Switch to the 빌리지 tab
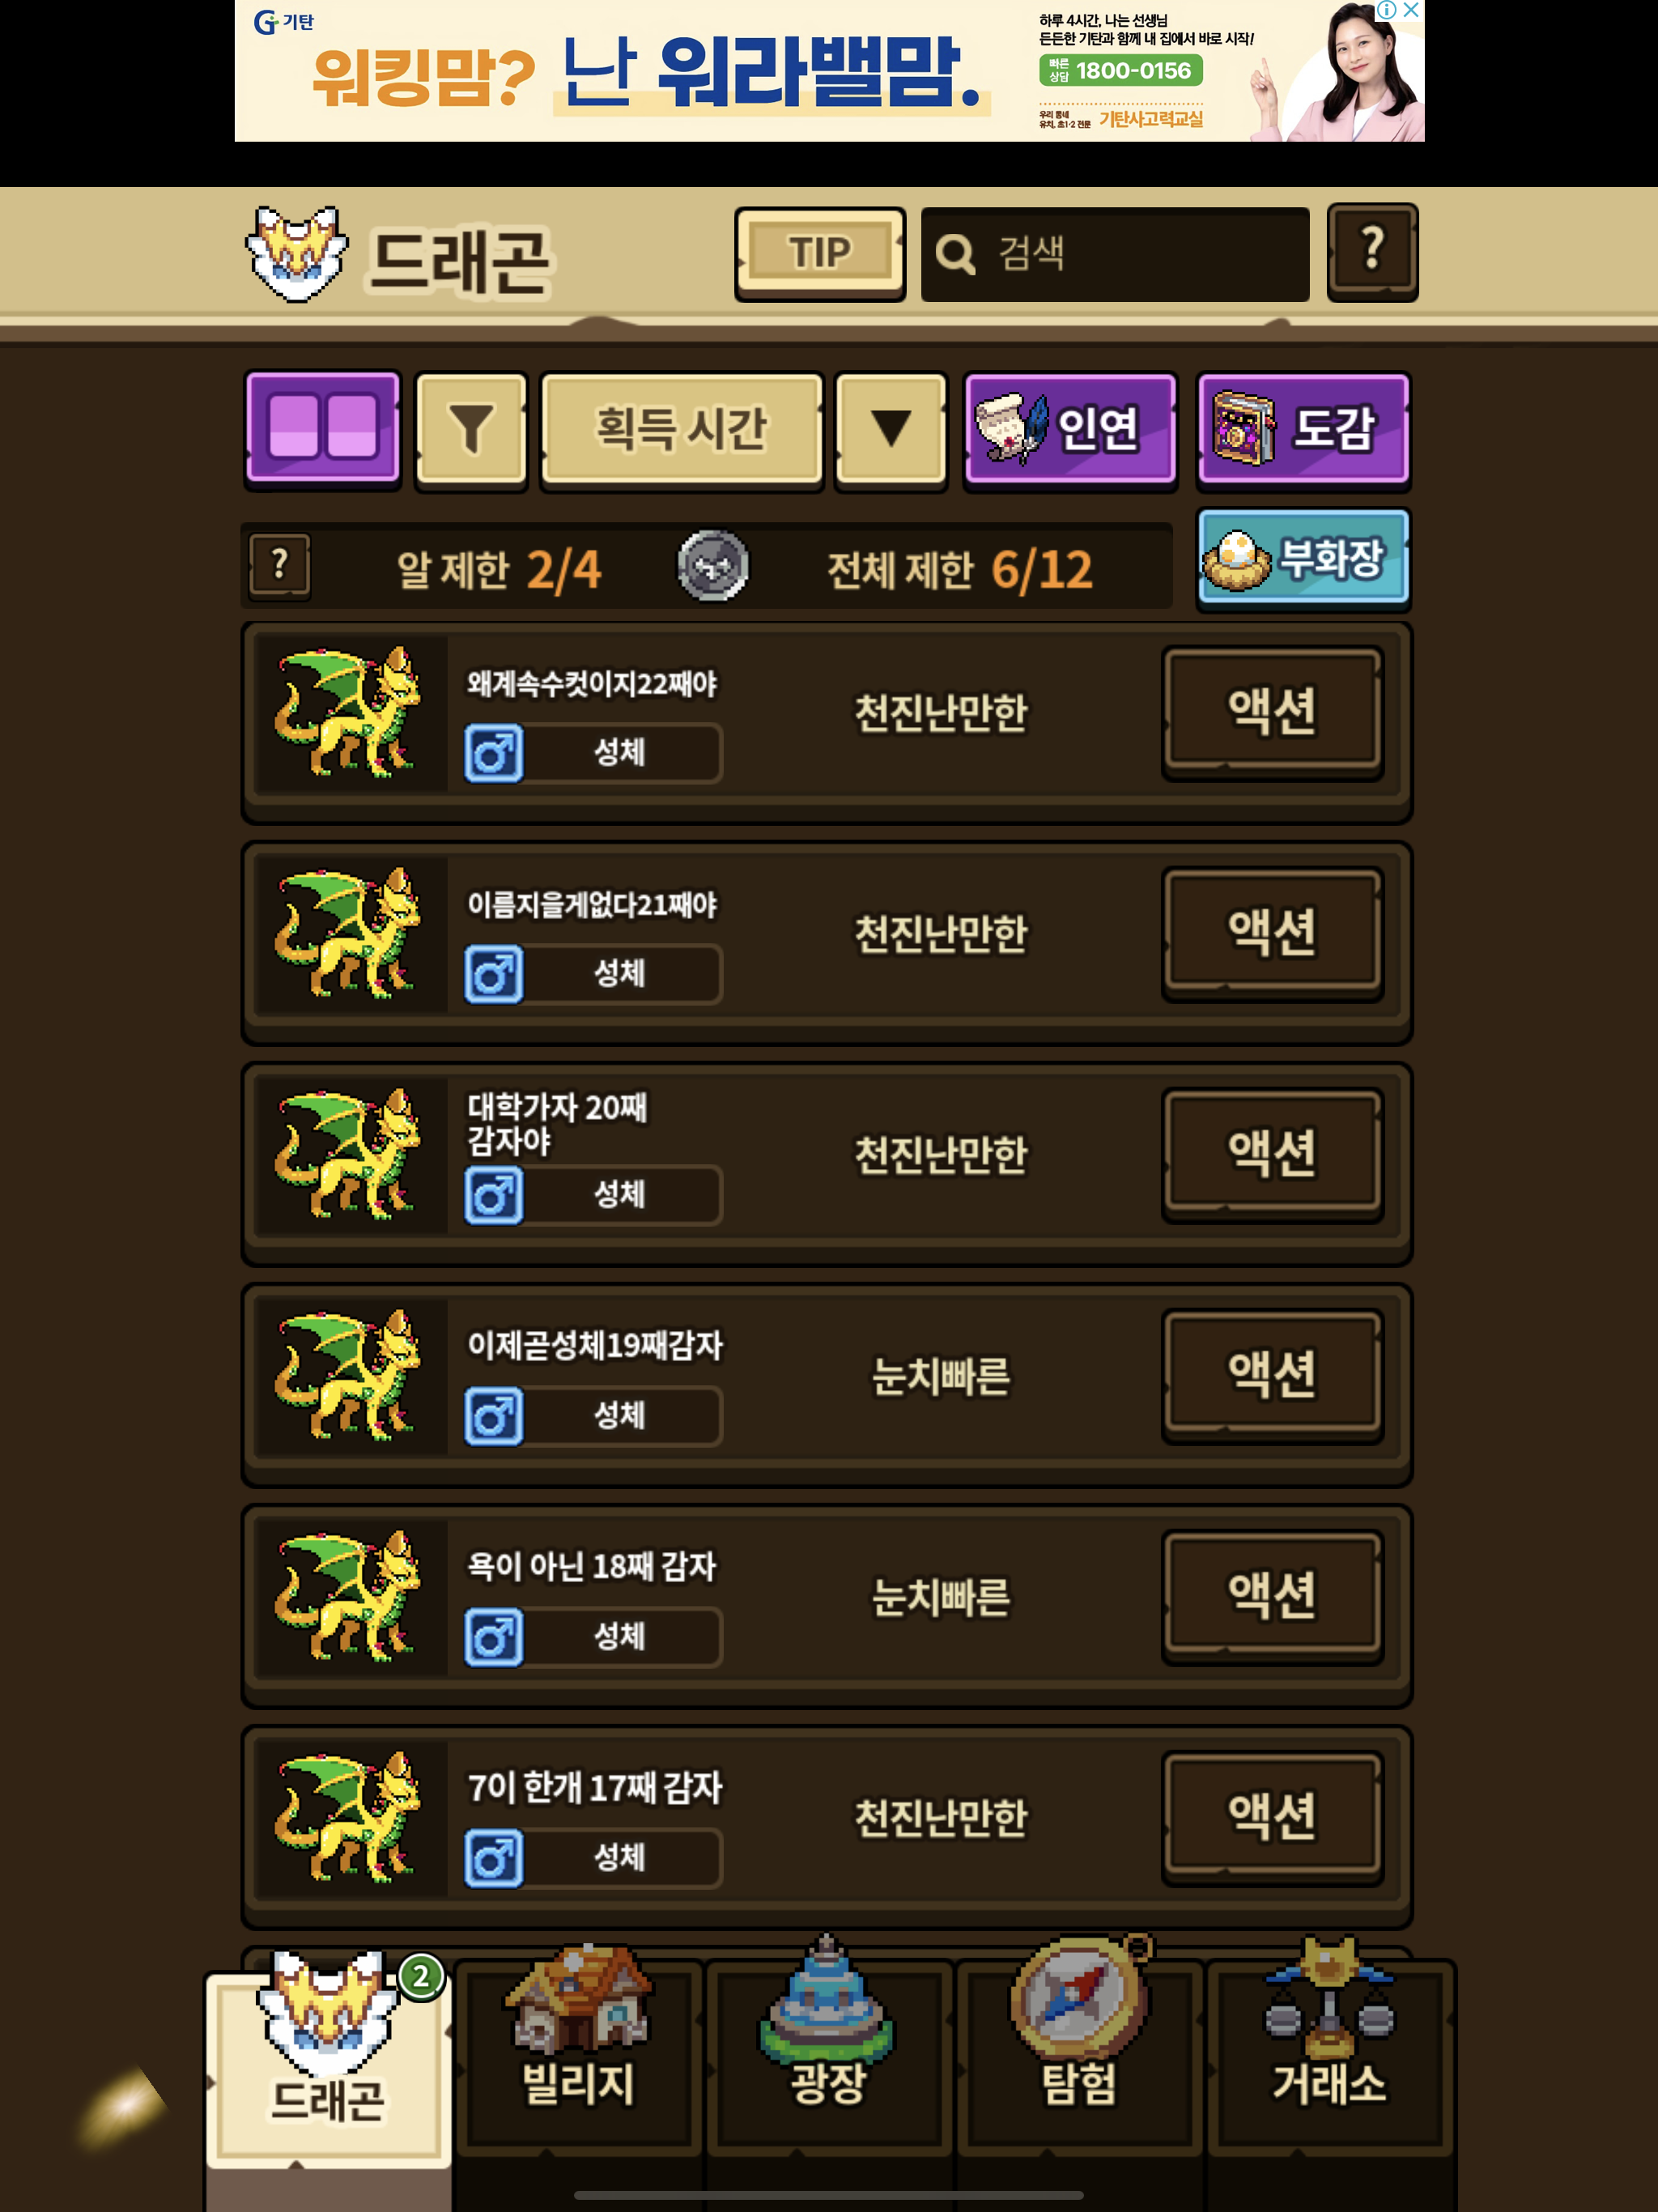This screenshot has width=1658, height=2212. [579, 2050]
